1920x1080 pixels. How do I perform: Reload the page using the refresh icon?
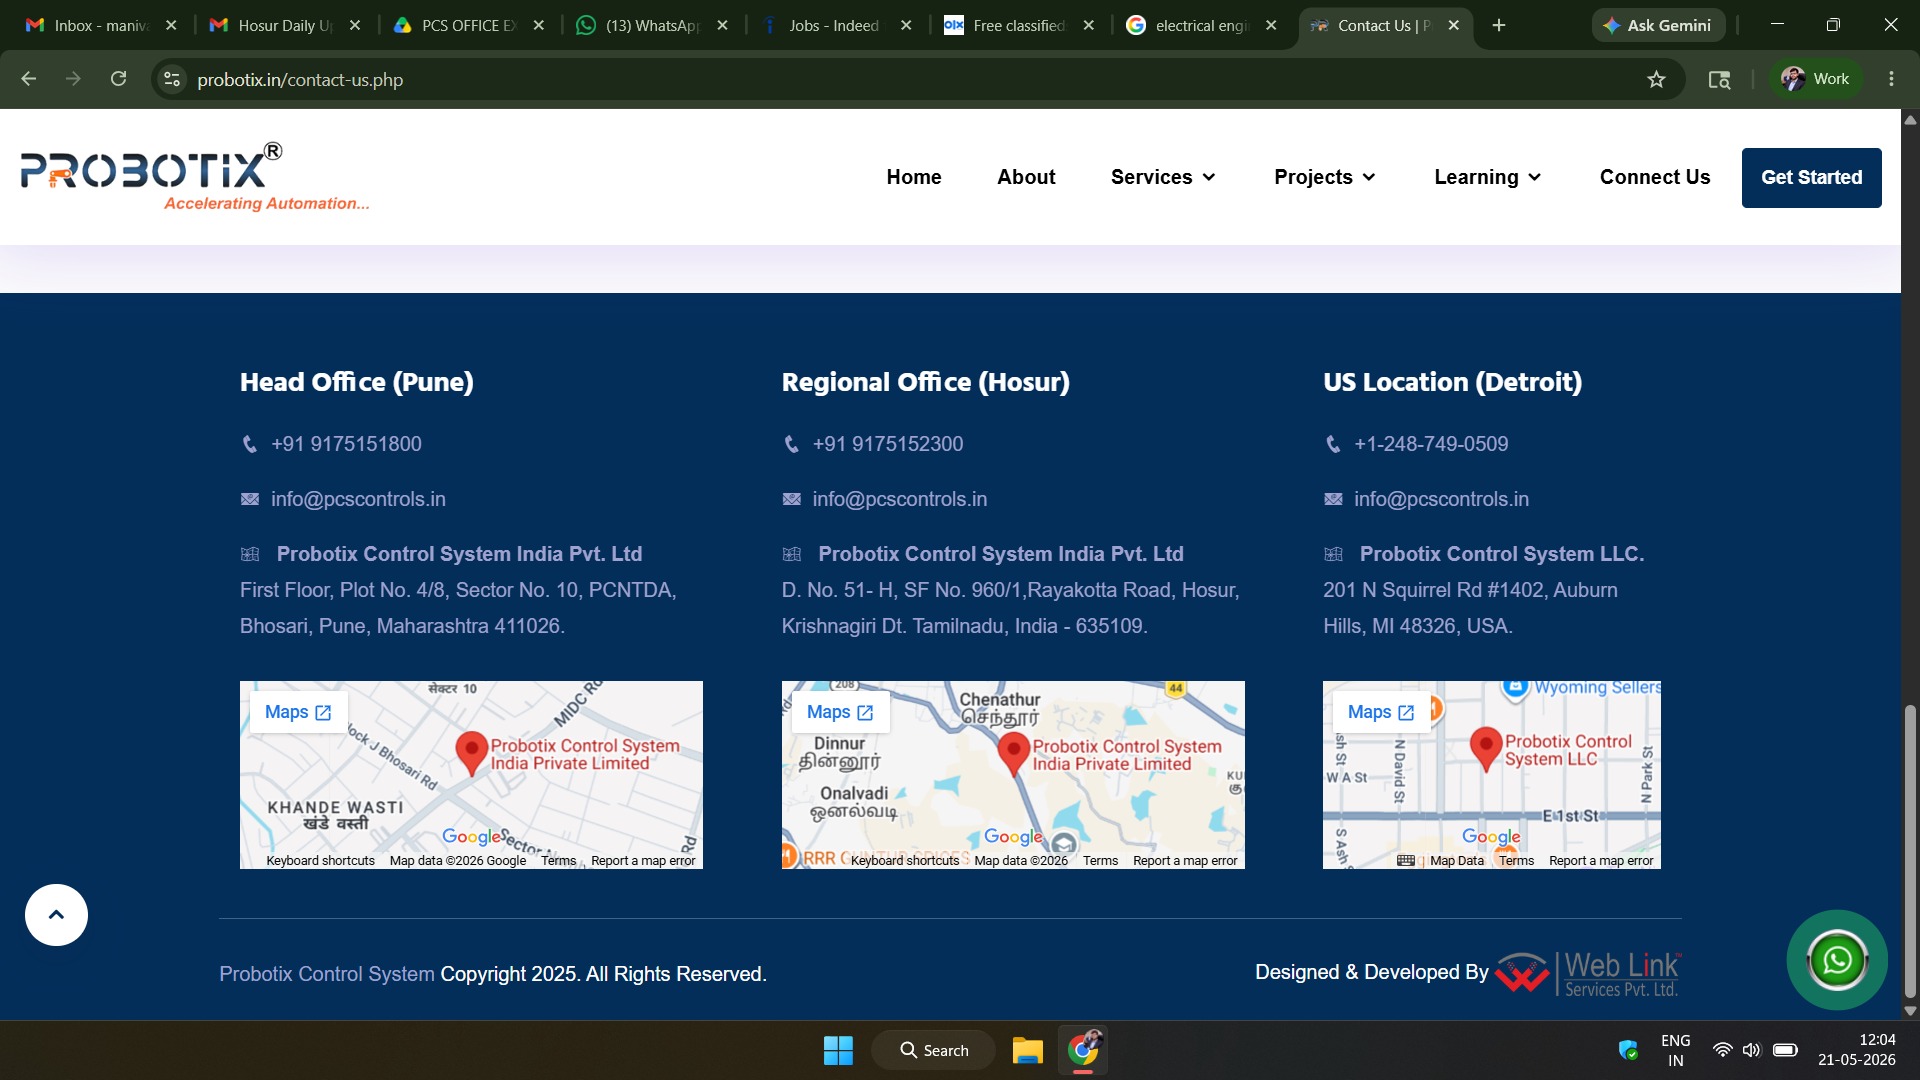pyautogui.click(x=118, y=79)
